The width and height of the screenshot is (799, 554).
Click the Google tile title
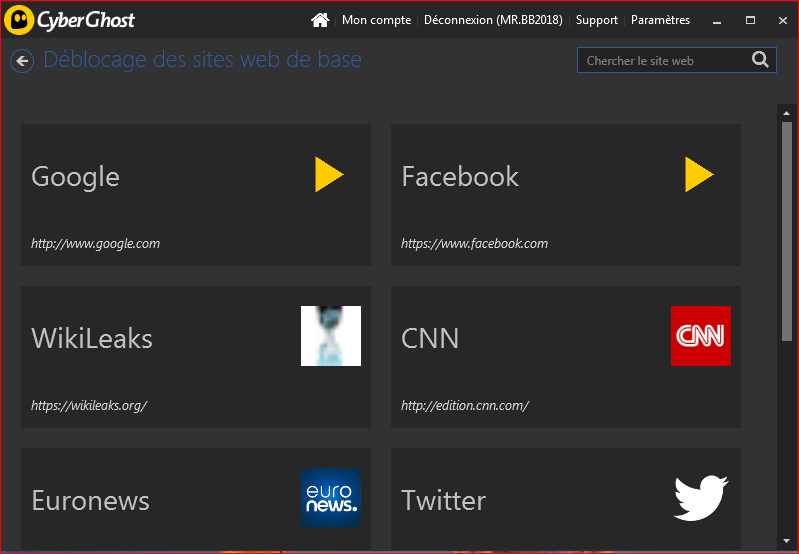pos(75,177)
